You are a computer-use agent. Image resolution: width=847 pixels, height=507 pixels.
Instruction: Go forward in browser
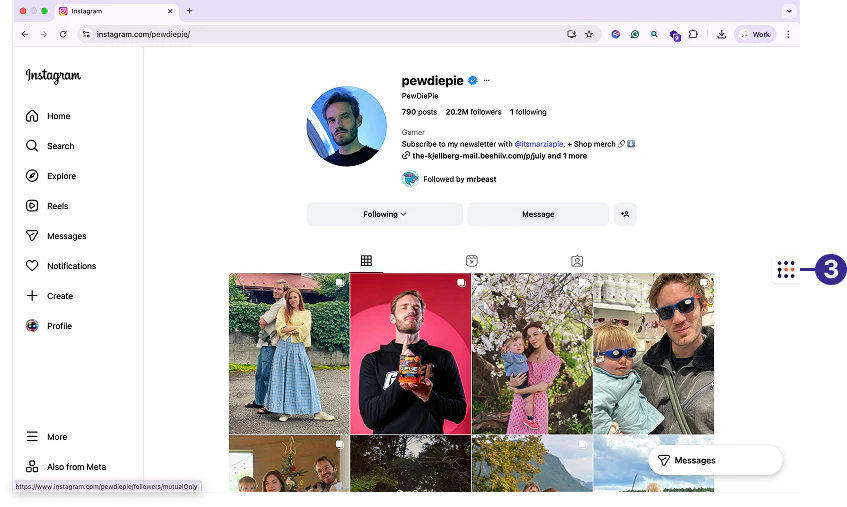click(x=44, y=34)
